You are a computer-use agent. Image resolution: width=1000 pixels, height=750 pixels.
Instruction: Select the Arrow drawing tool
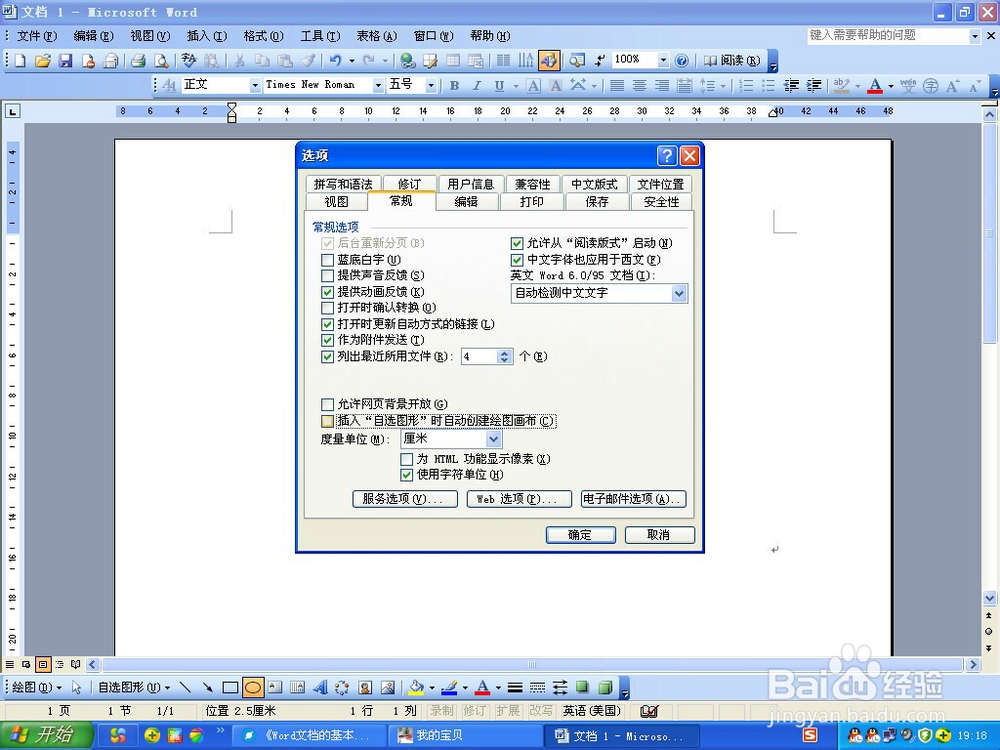207,688
